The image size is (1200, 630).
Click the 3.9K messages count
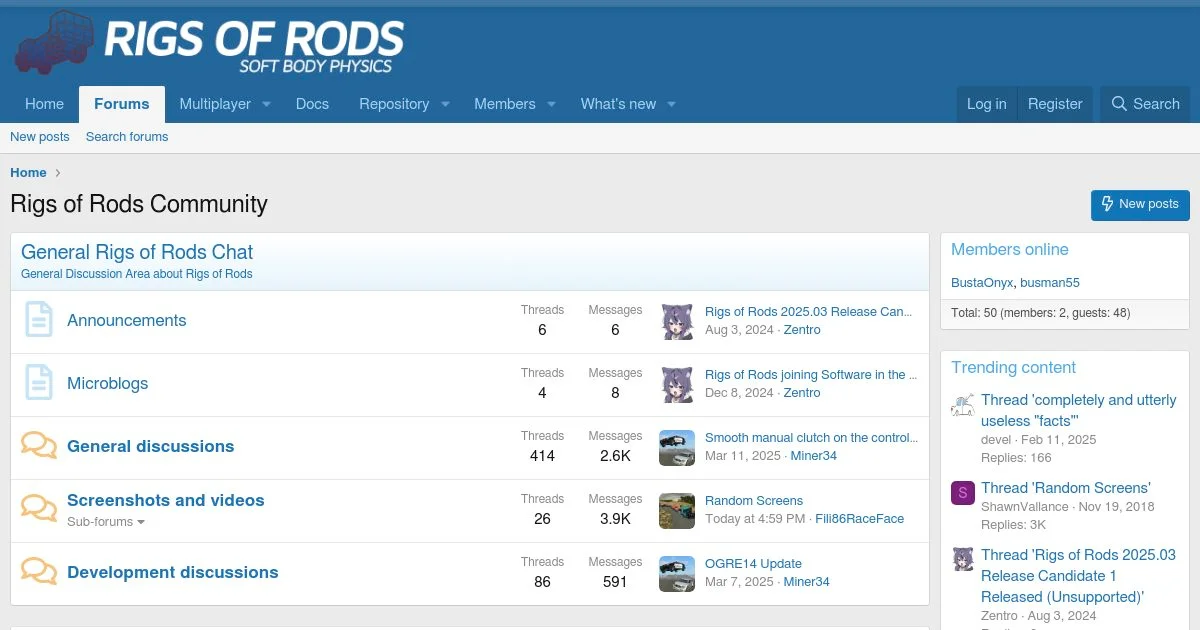(615, 519)
